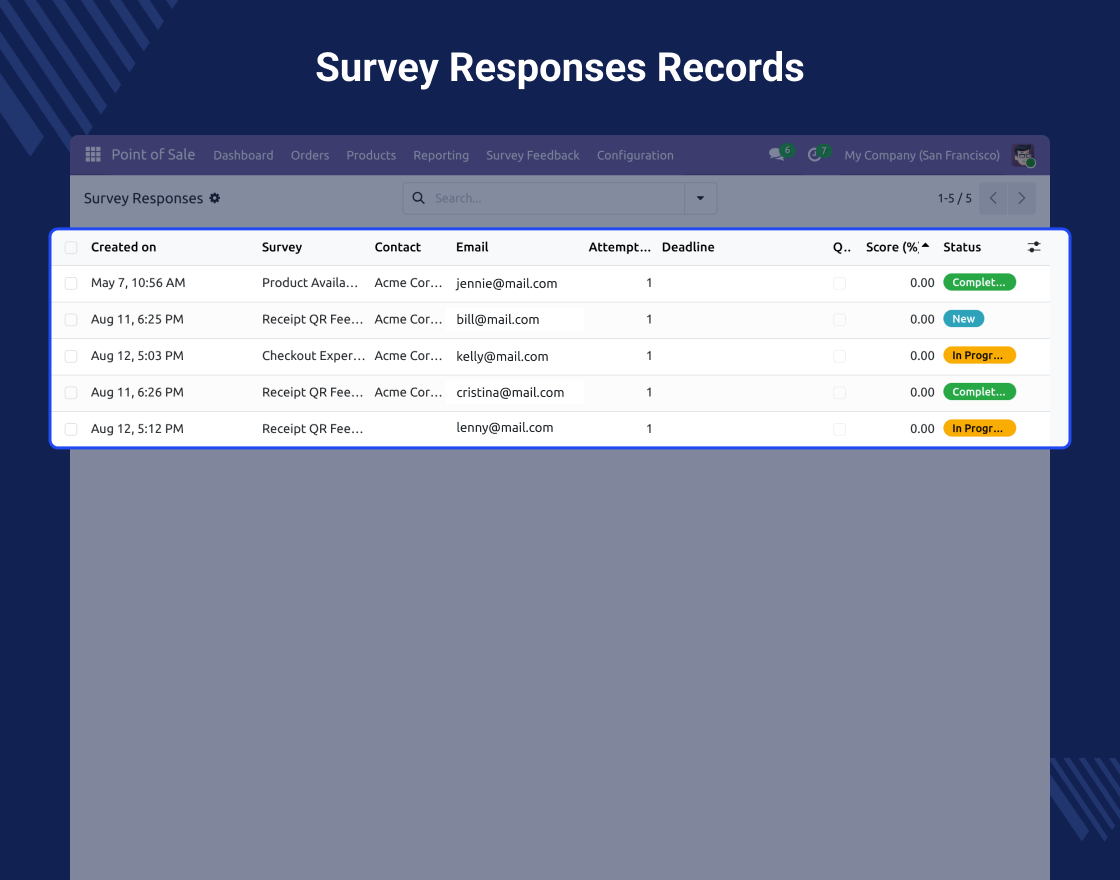This screenshot has width=1120, height=880.
Task: Click Receipt QR Fee... in bill@mail.com row
Action: click(313, 319)
